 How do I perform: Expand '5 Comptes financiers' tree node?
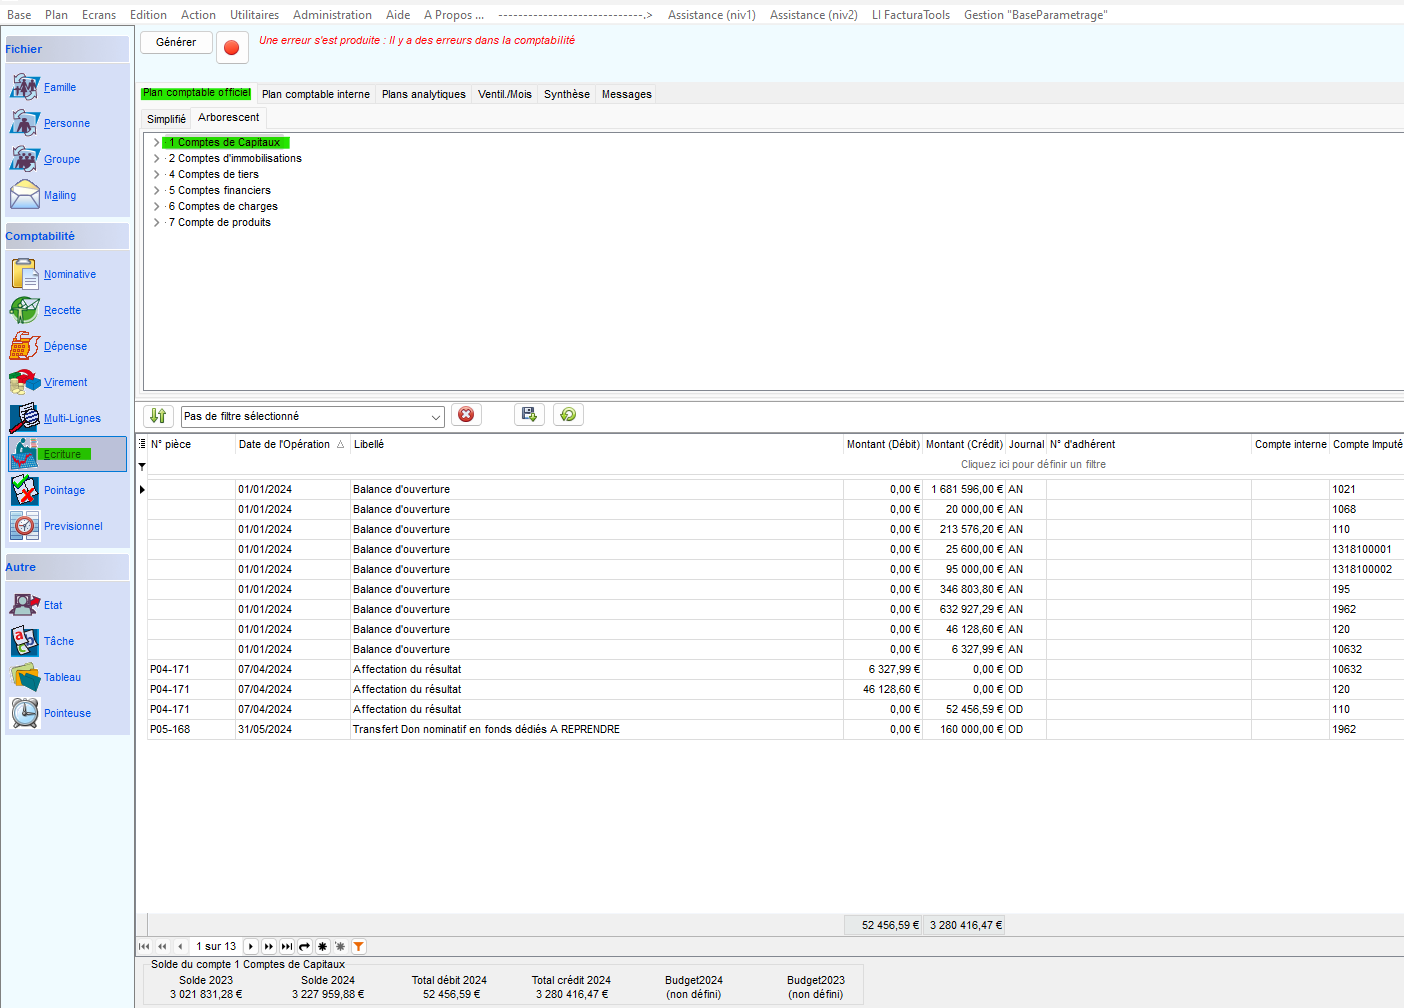coord(157,190)
